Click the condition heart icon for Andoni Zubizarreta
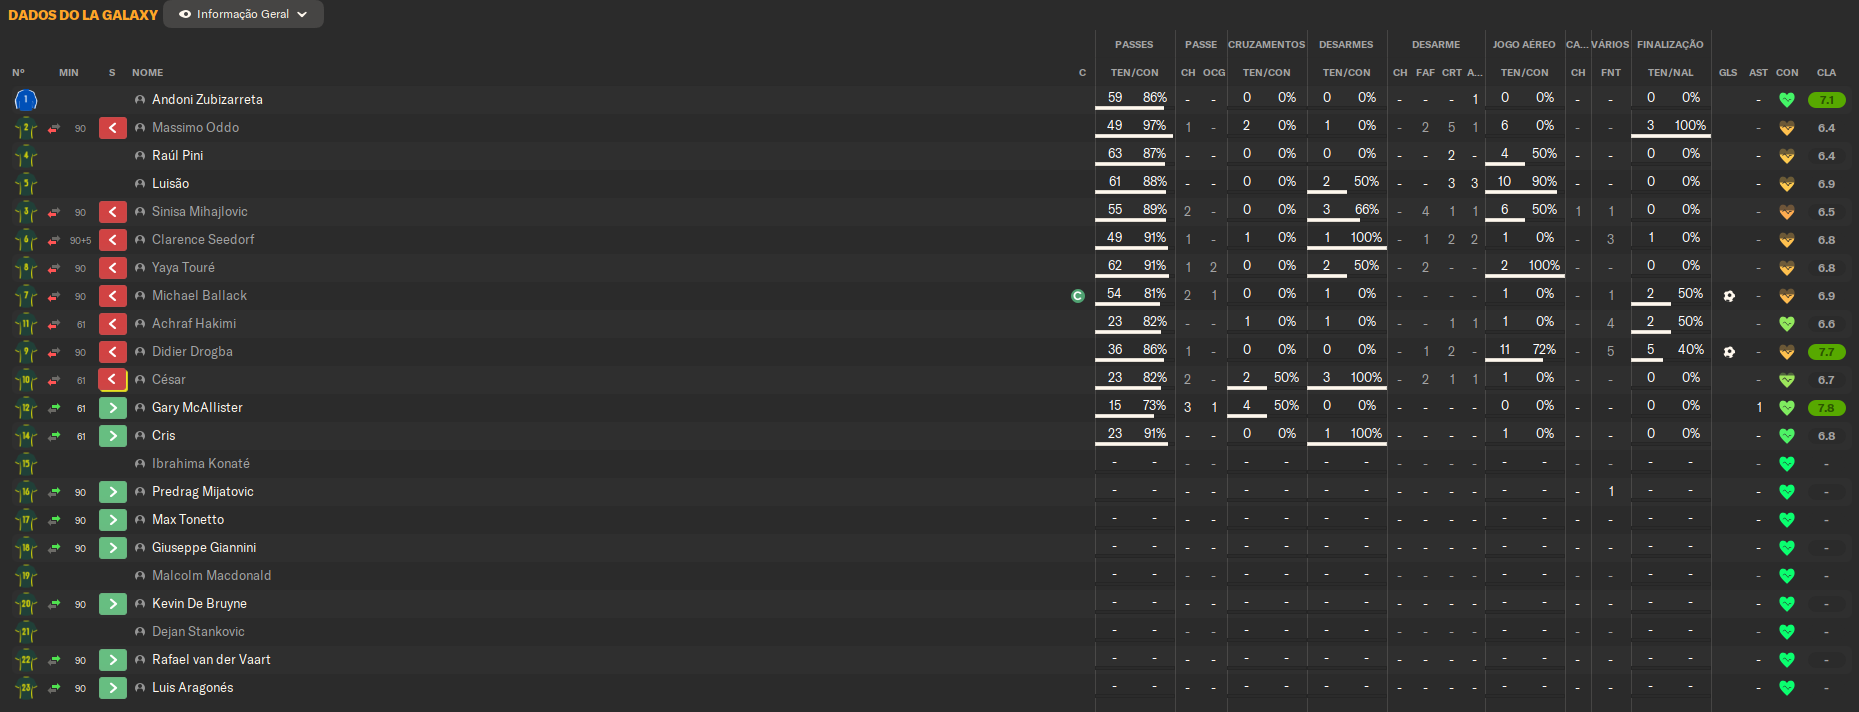This screenshot has width=1859, height=712. point(1787,100)
